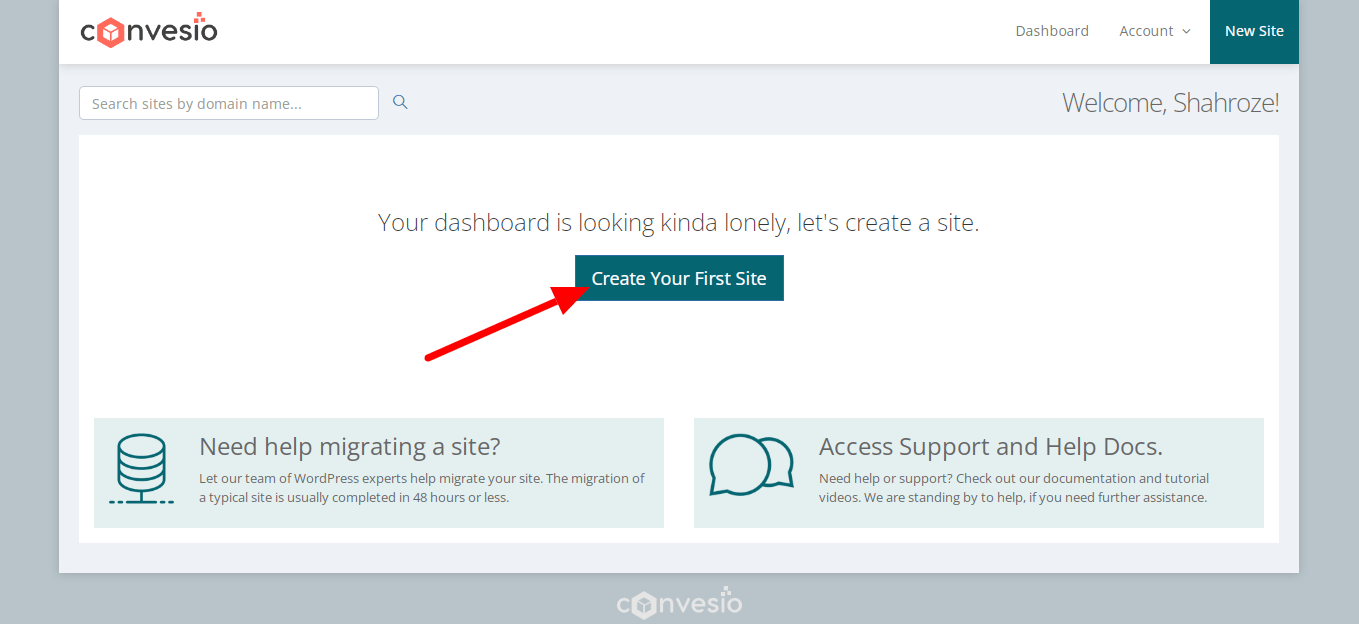
Task: Click the search magnifier icon
Action: click(399, 101)
